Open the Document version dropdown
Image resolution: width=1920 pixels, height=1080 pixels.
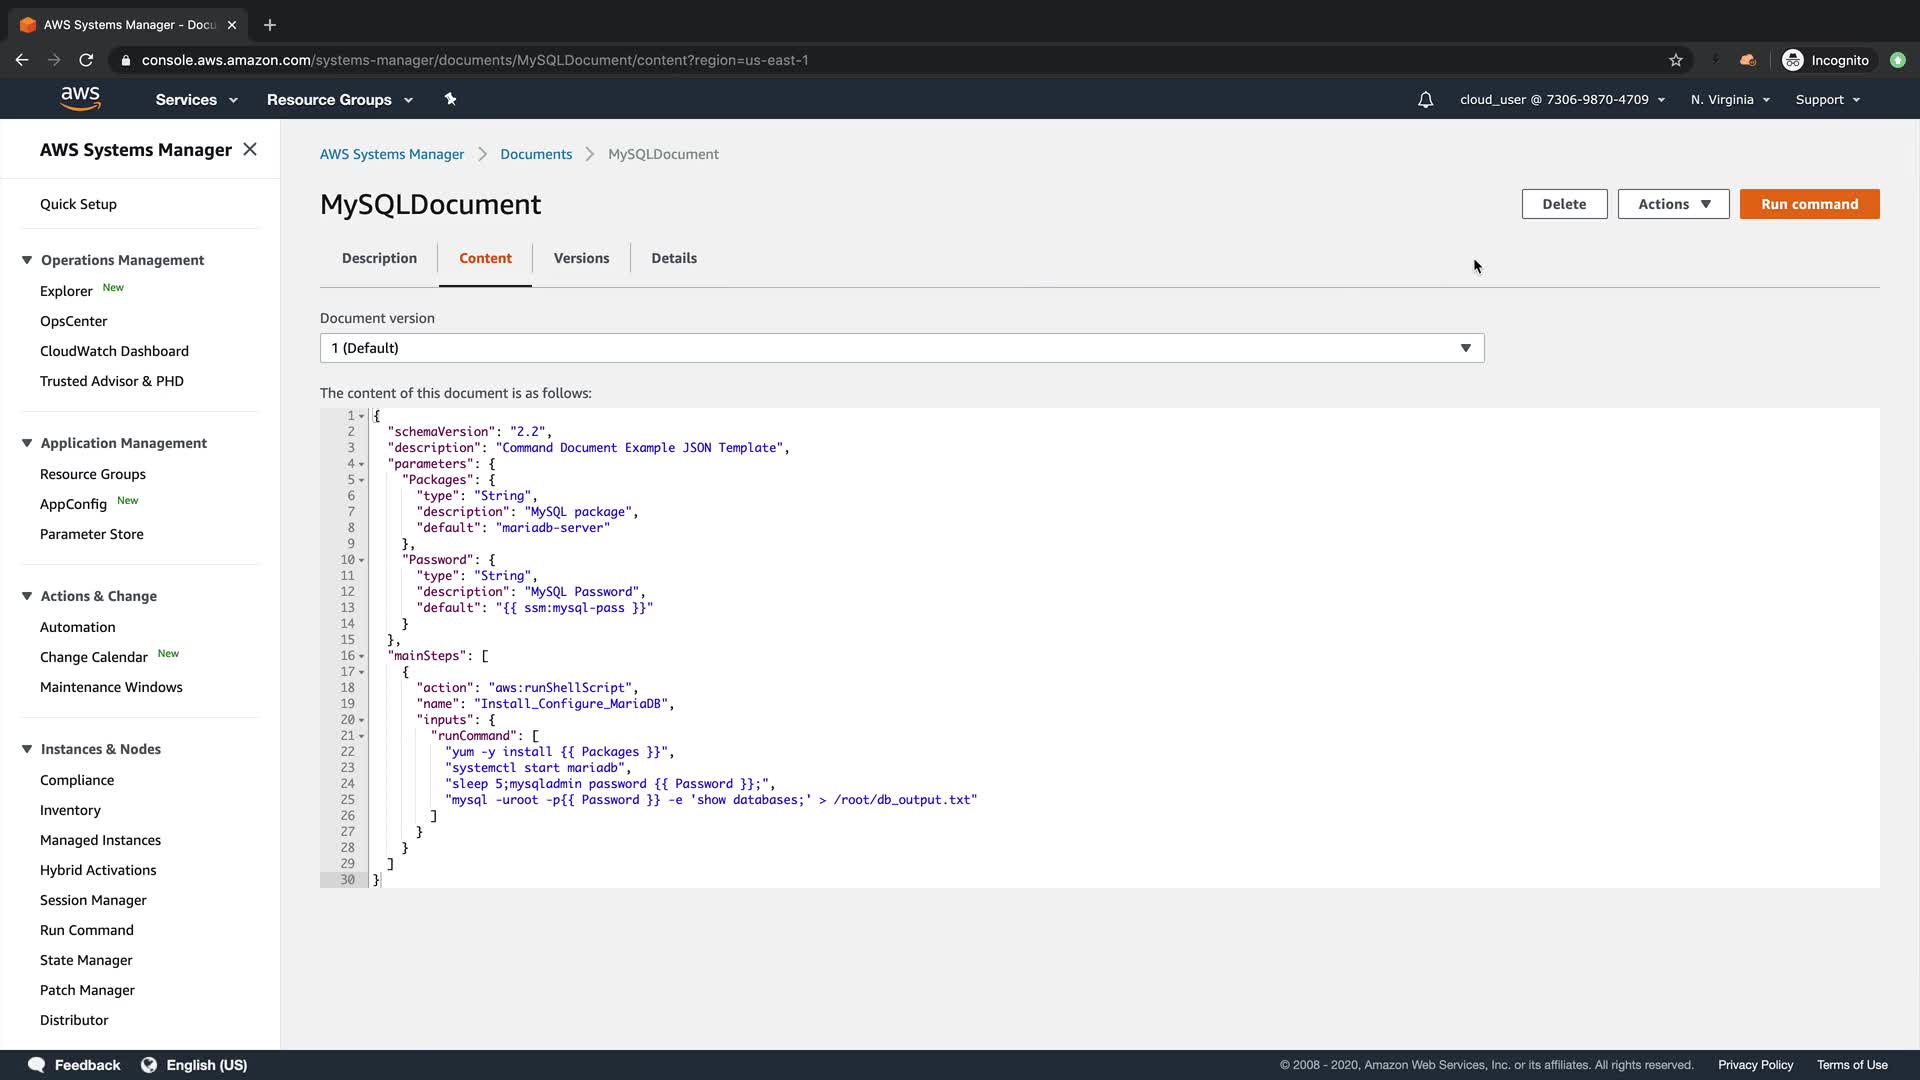(x=901, y=348)
